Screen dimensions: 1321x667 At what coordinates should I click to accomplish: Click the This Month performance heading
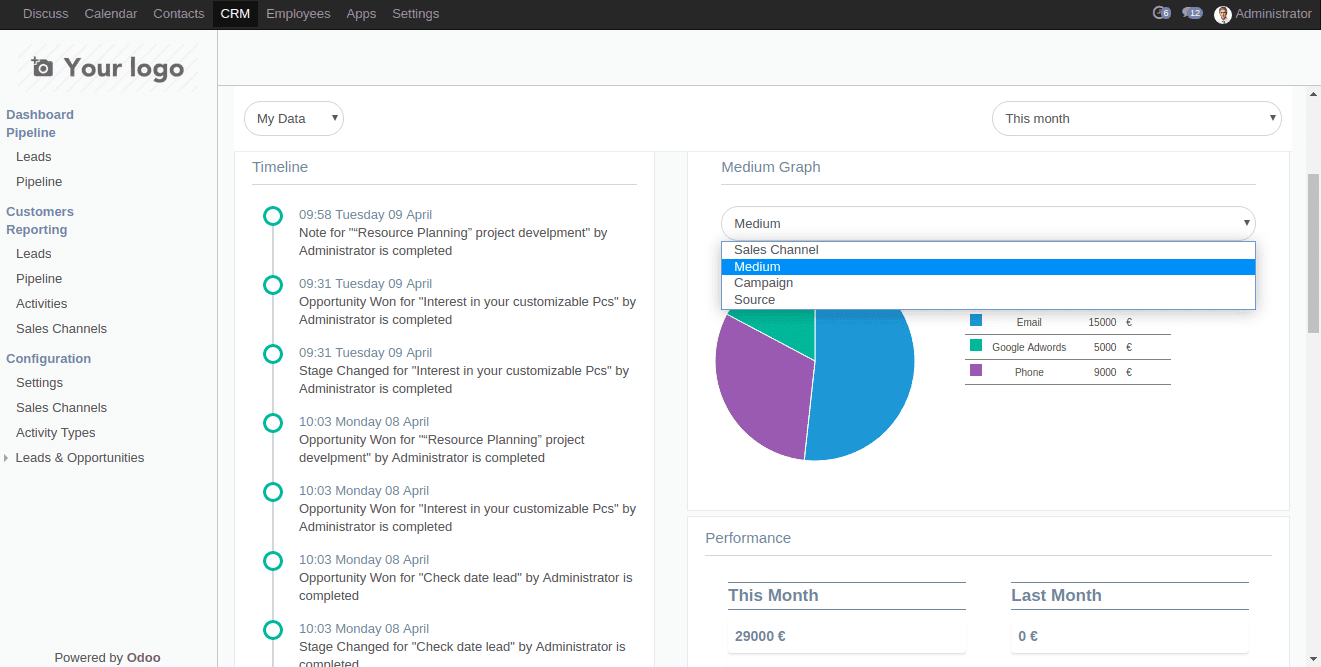click(x=773, y=595)
